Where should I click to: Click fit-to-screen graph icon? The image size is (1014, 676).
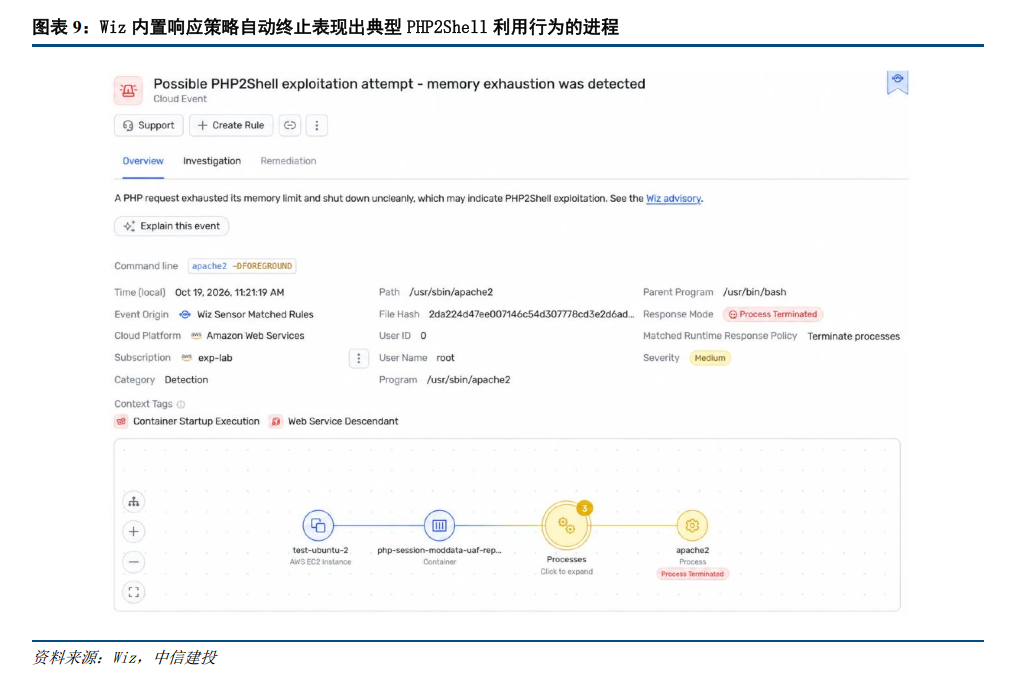click(134, 592)
